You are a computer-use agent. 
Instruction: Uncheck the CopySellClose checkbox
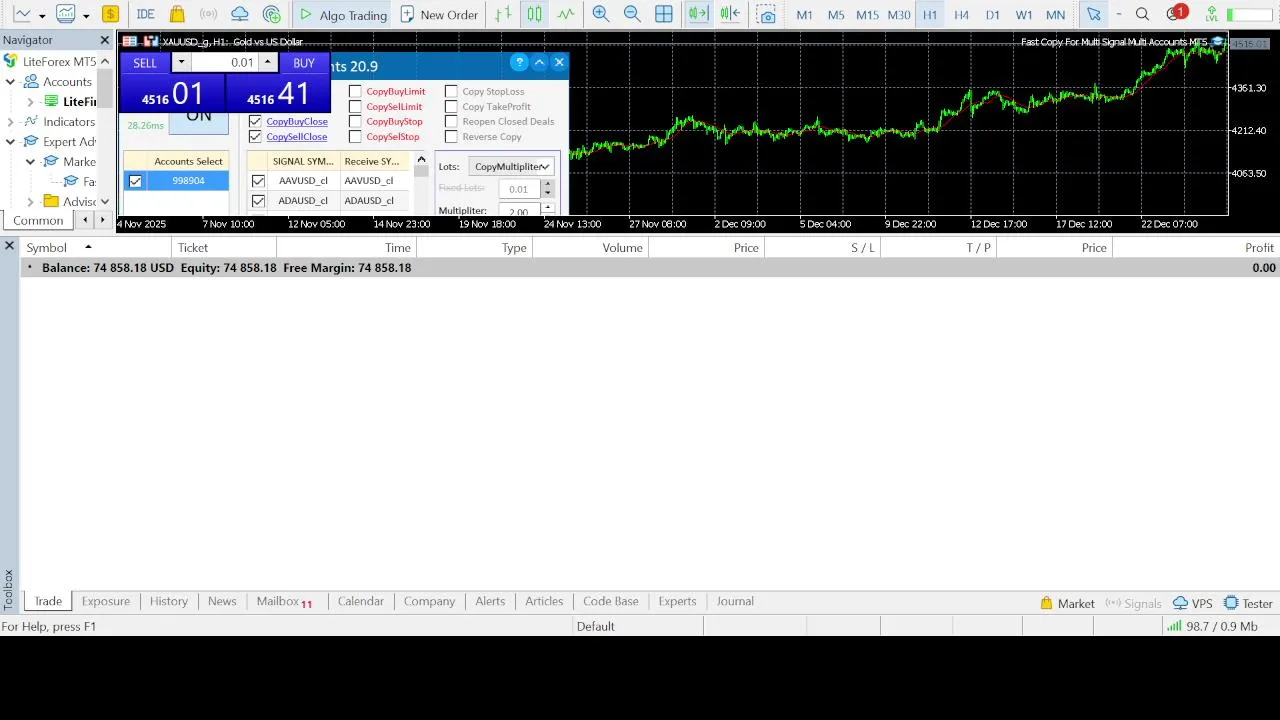point(255,137)
